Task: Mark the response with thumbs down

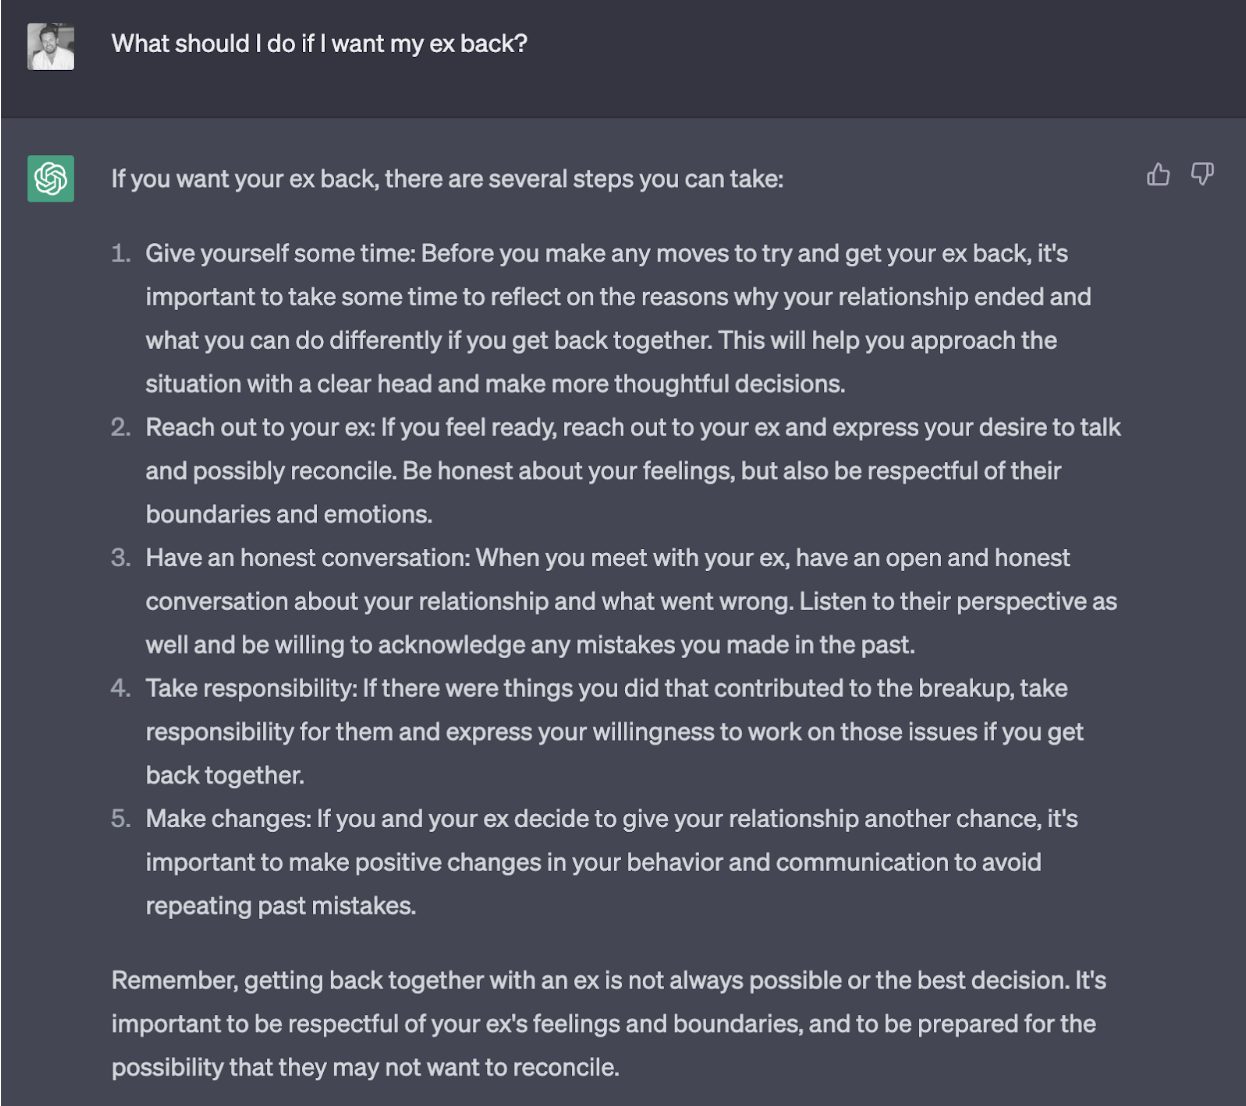Action: (1202, 175)
